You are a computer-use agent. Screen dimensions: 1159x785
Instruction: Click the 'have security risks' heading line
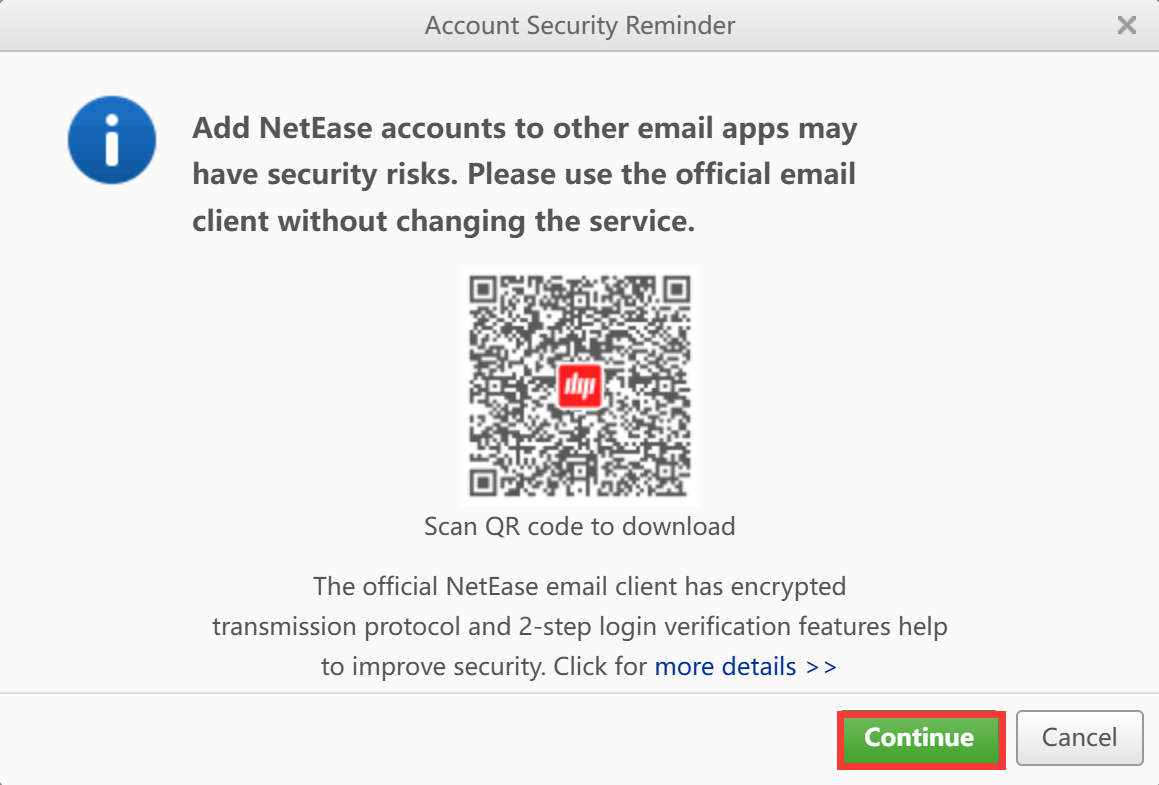(524, 174)
